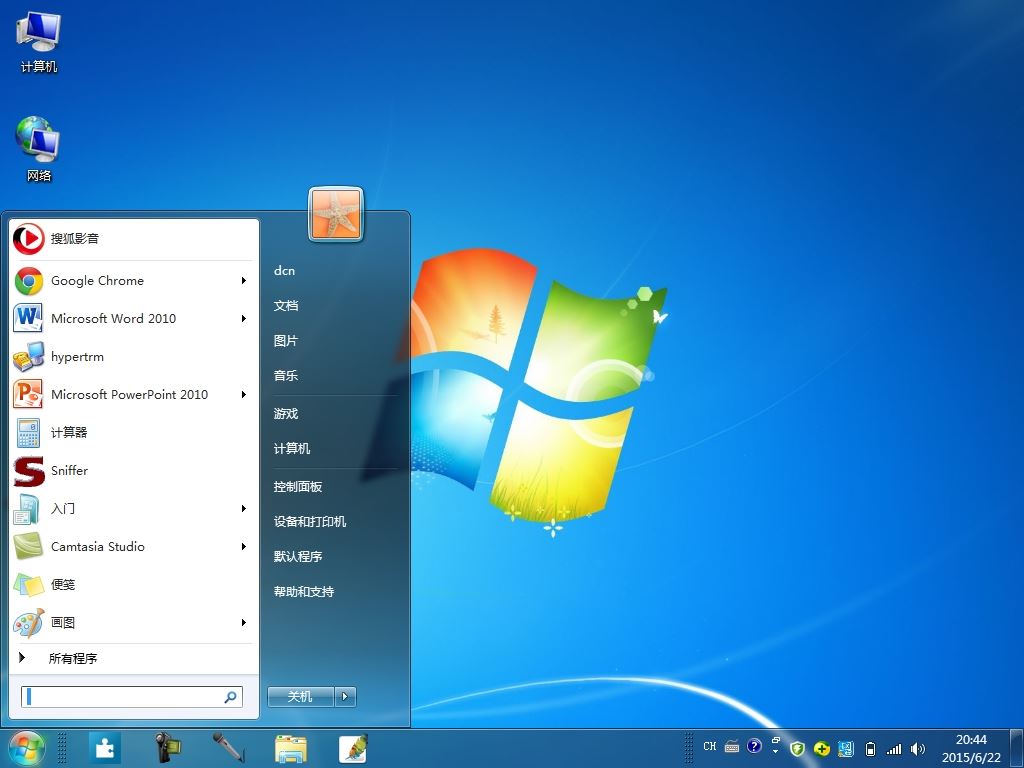Viewport: 1024px width, 768px height.
Task: Click the 网络 desktop icon
Action: click(x=39, y=149)
